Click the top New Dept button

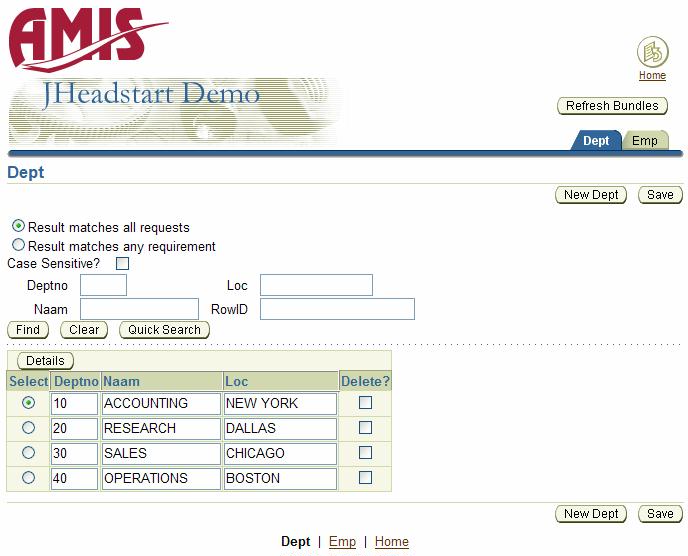591,195
